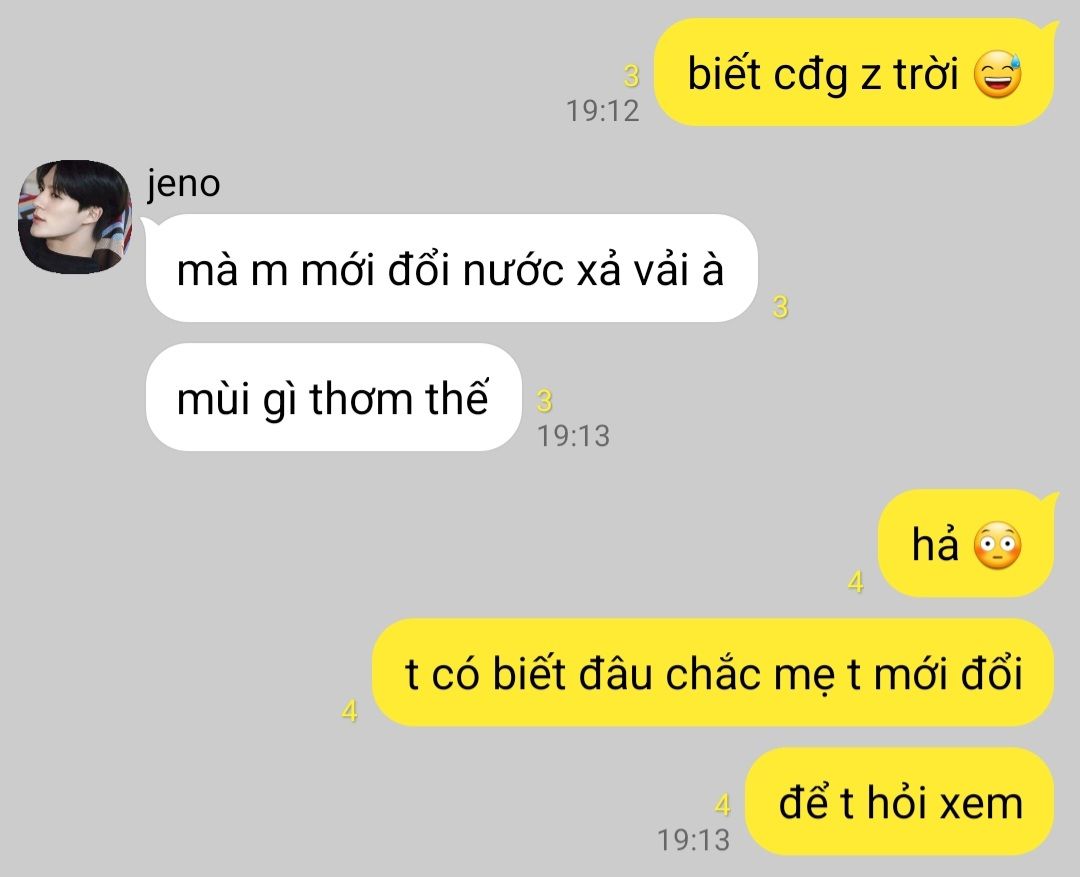
Task: Tap the 19:12 timestamp
Action: click(603, 111)
